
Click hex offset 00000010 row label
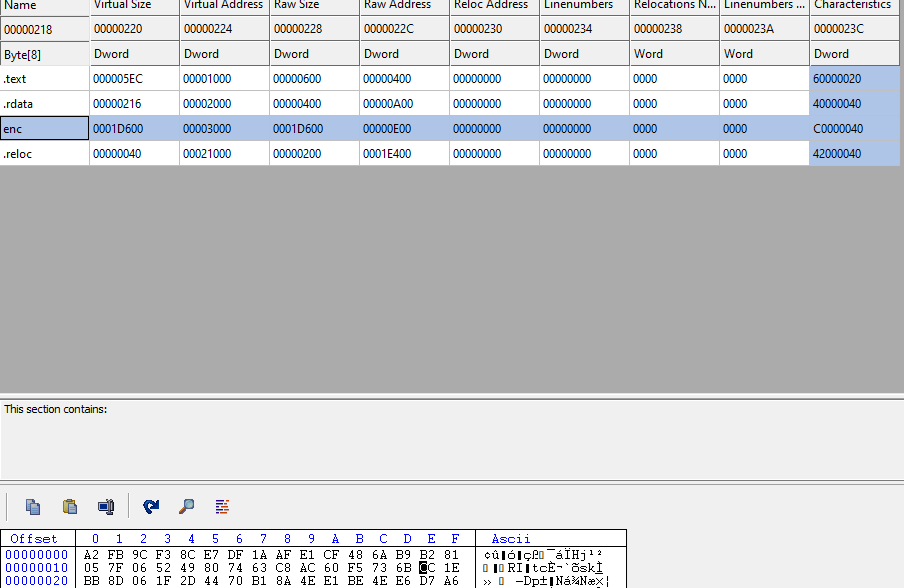(37, 567)
